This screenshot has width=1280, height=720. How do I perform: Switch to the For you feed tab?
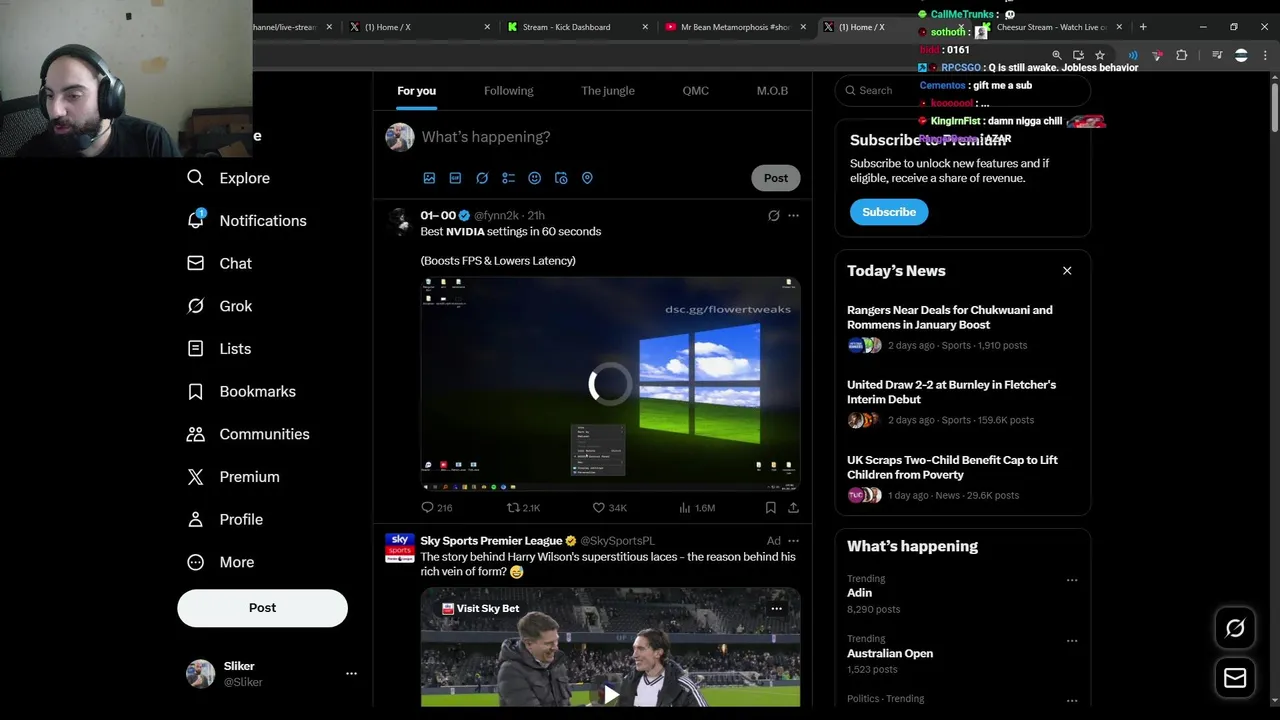(417, 91)
